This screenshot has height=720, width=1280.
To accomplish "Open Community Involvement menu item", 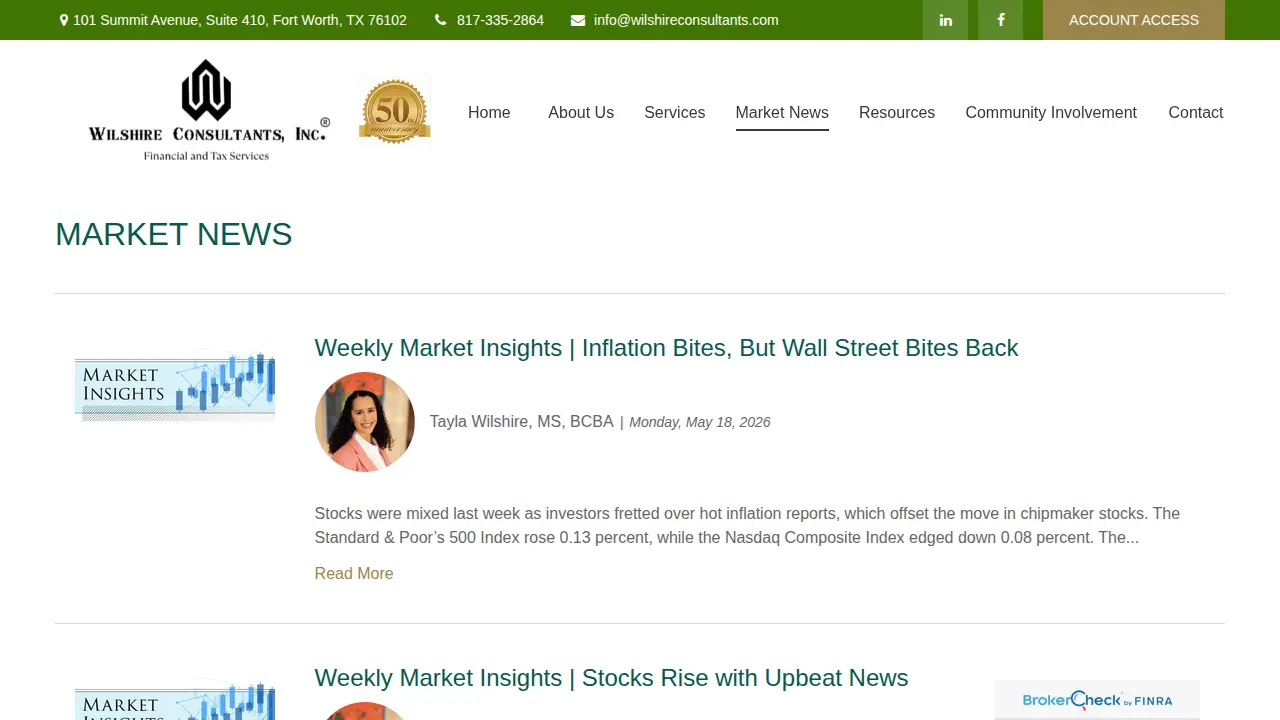I will 1051,112.
